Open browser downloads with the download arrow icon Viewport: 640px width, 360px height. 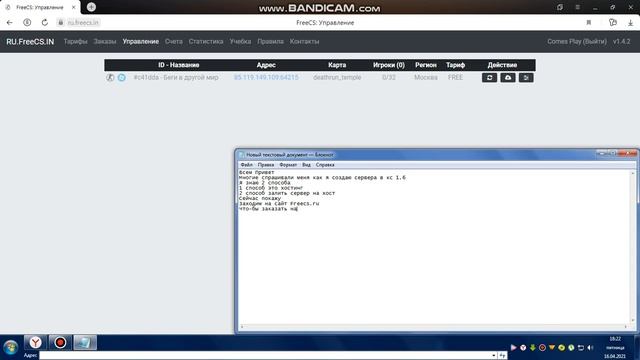tap(630, 23)
